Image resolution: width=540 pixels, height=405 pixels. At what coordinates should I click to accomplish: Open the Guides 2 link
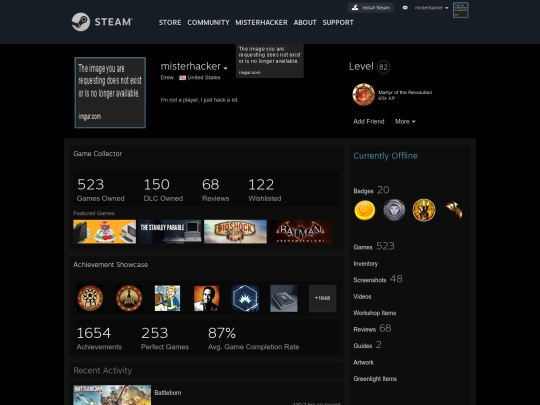(x=367, y=345)
